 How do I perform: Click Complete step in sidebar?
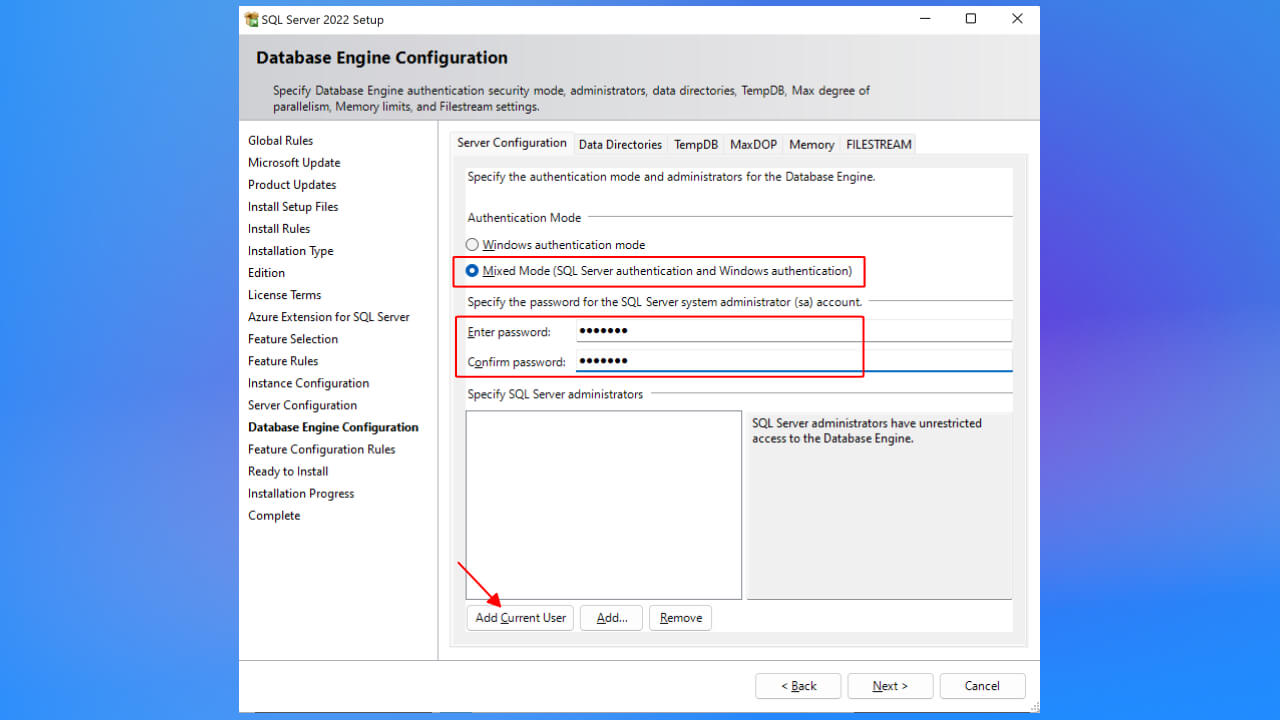[x=274, y=515]
